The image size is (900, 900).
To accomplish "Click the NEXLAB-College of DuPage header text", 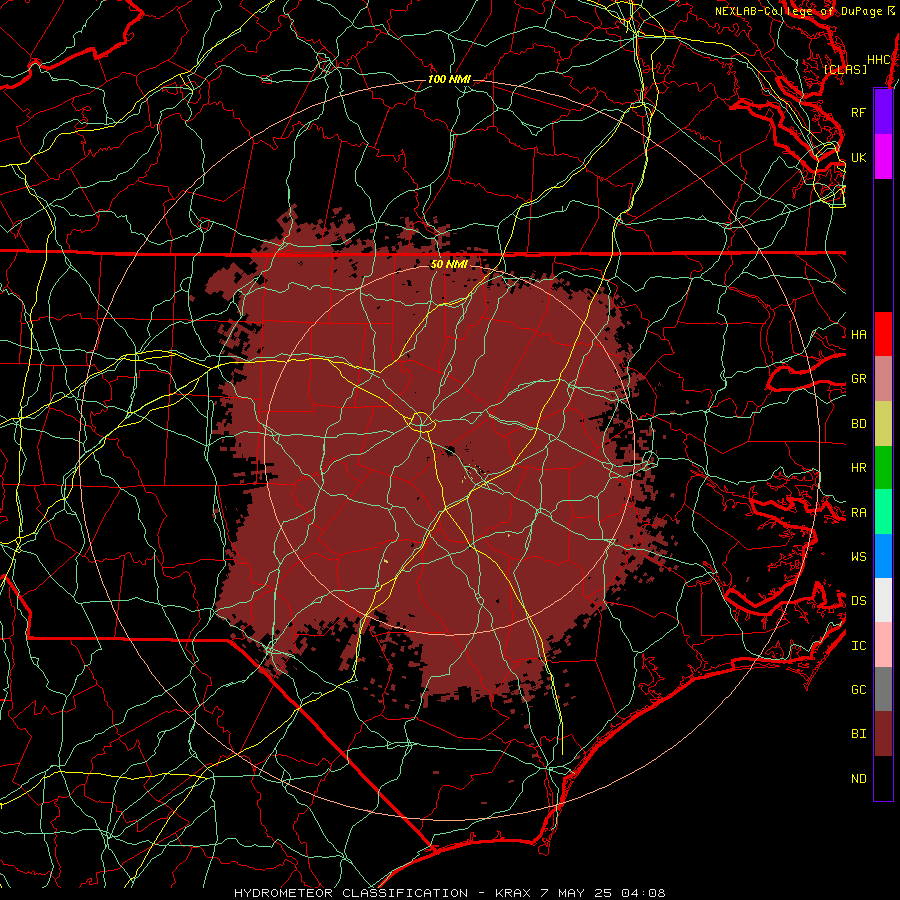I will [x=798, y=11].
